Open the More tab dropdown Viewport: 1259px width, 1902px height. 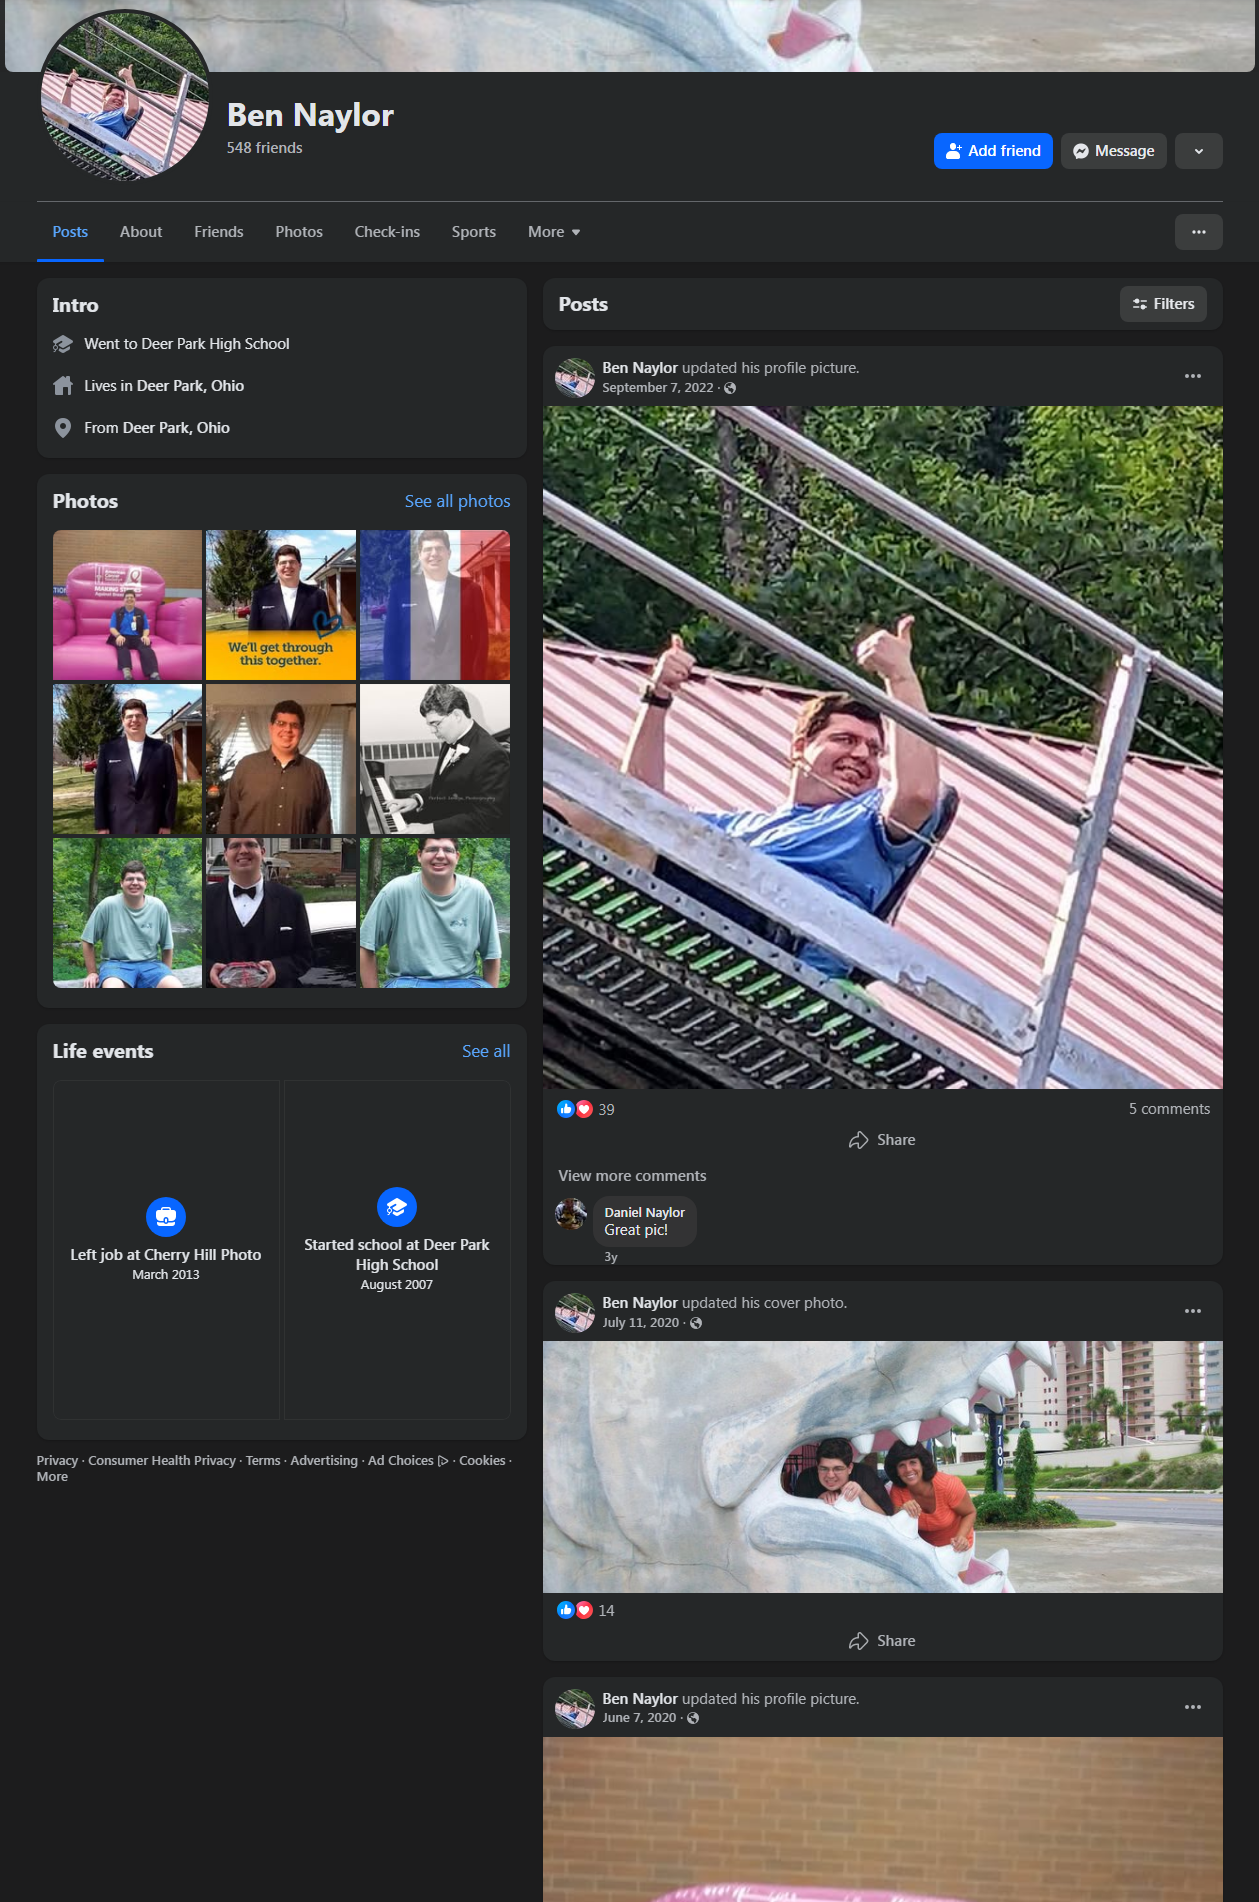[553, 232]
